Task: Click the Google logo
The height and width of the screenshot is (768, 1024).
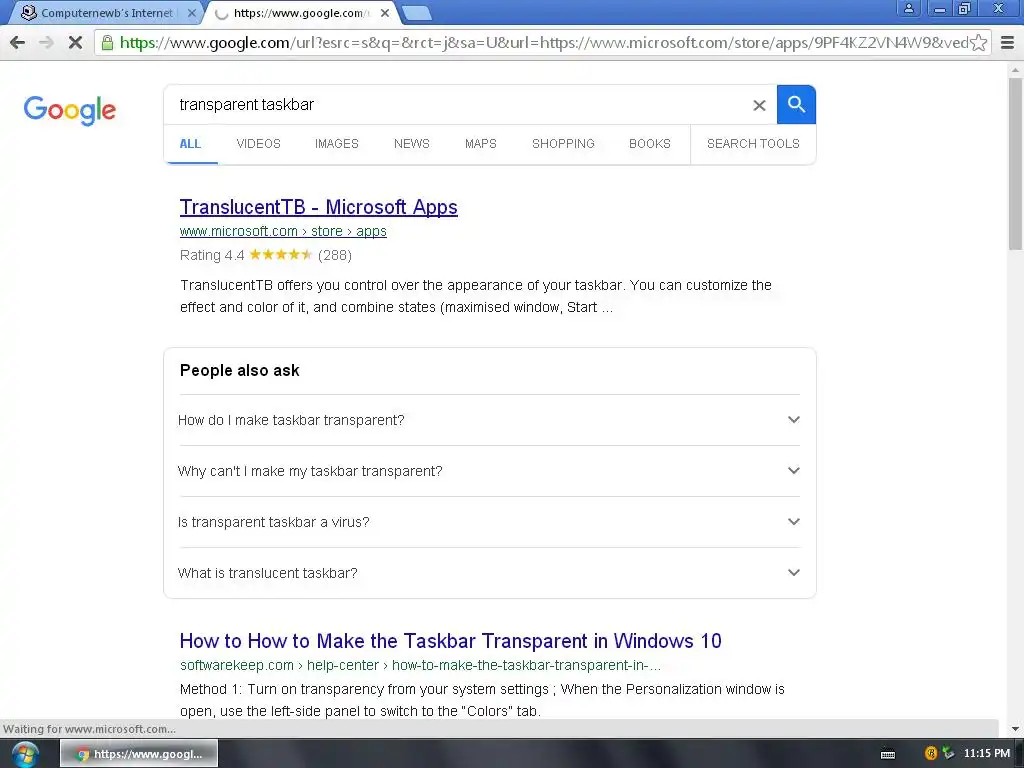Action: click(70, 110)
